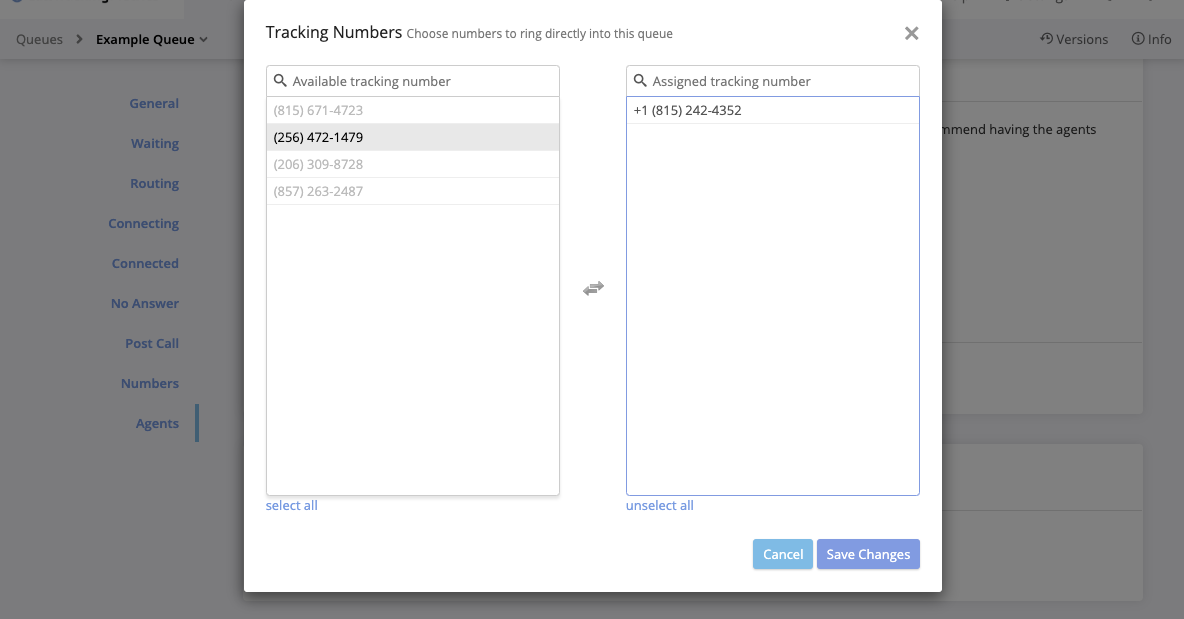The image size is (1184, 619).
Task: Click the unselect all link
Action: click(x=659, y=505)
